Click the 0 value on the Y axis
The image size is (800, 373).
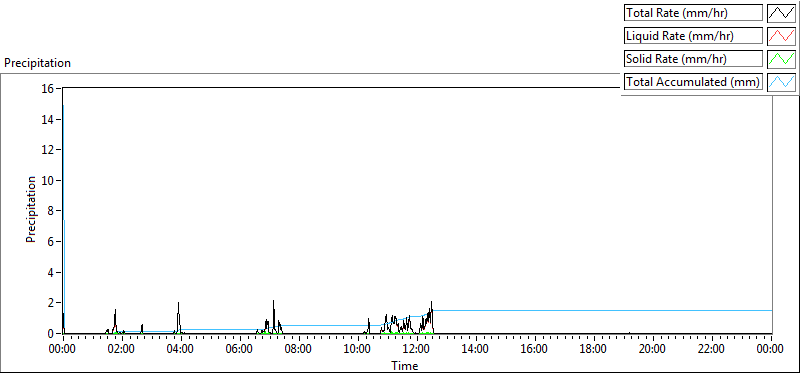(x=52, y=333)
